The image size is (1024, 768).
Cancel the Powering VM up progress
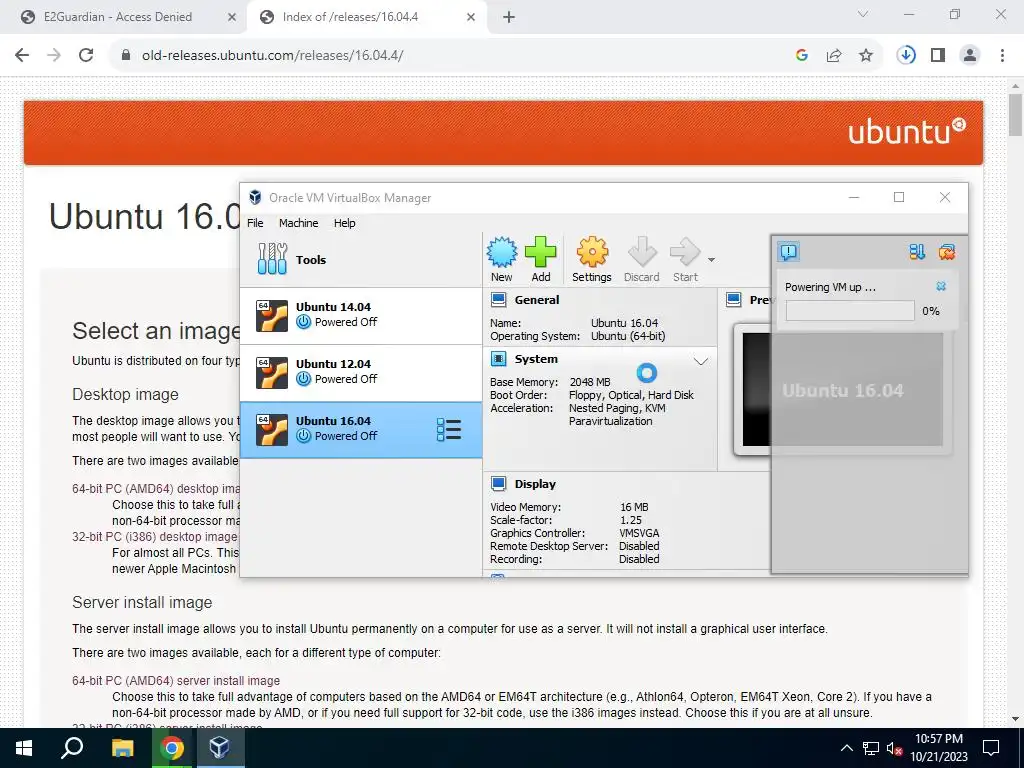pyautogui.click(x=941, y=286)
